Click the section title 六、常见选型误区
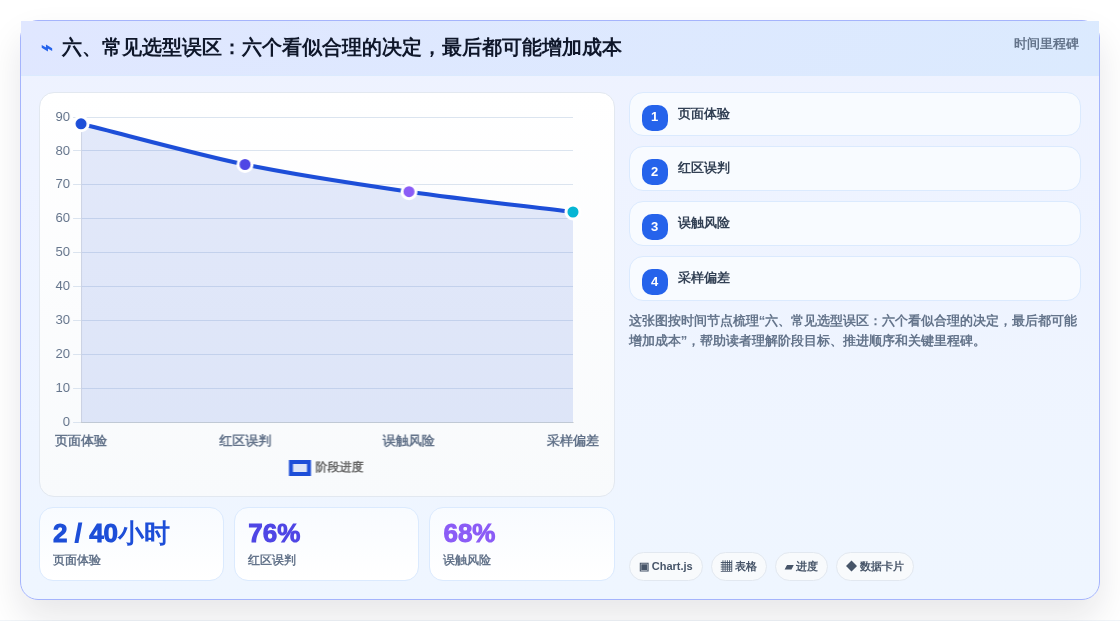Screen dimensions: 1120x621 [341, 48]
